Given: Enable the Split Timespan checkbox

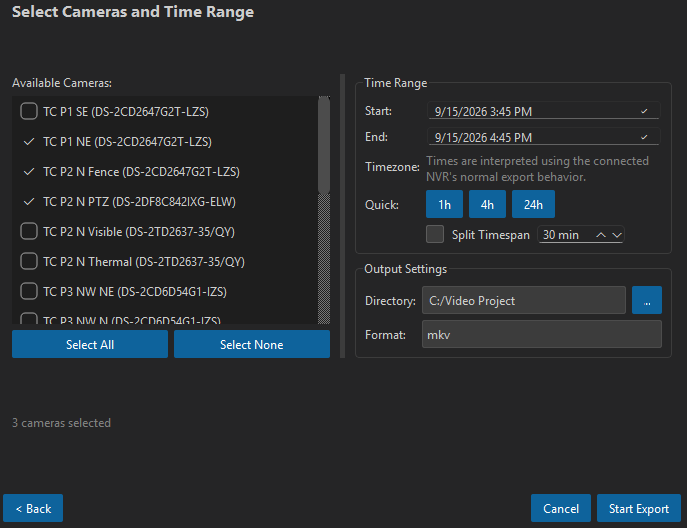Looking at the screenshot, I should pos(435,234).
